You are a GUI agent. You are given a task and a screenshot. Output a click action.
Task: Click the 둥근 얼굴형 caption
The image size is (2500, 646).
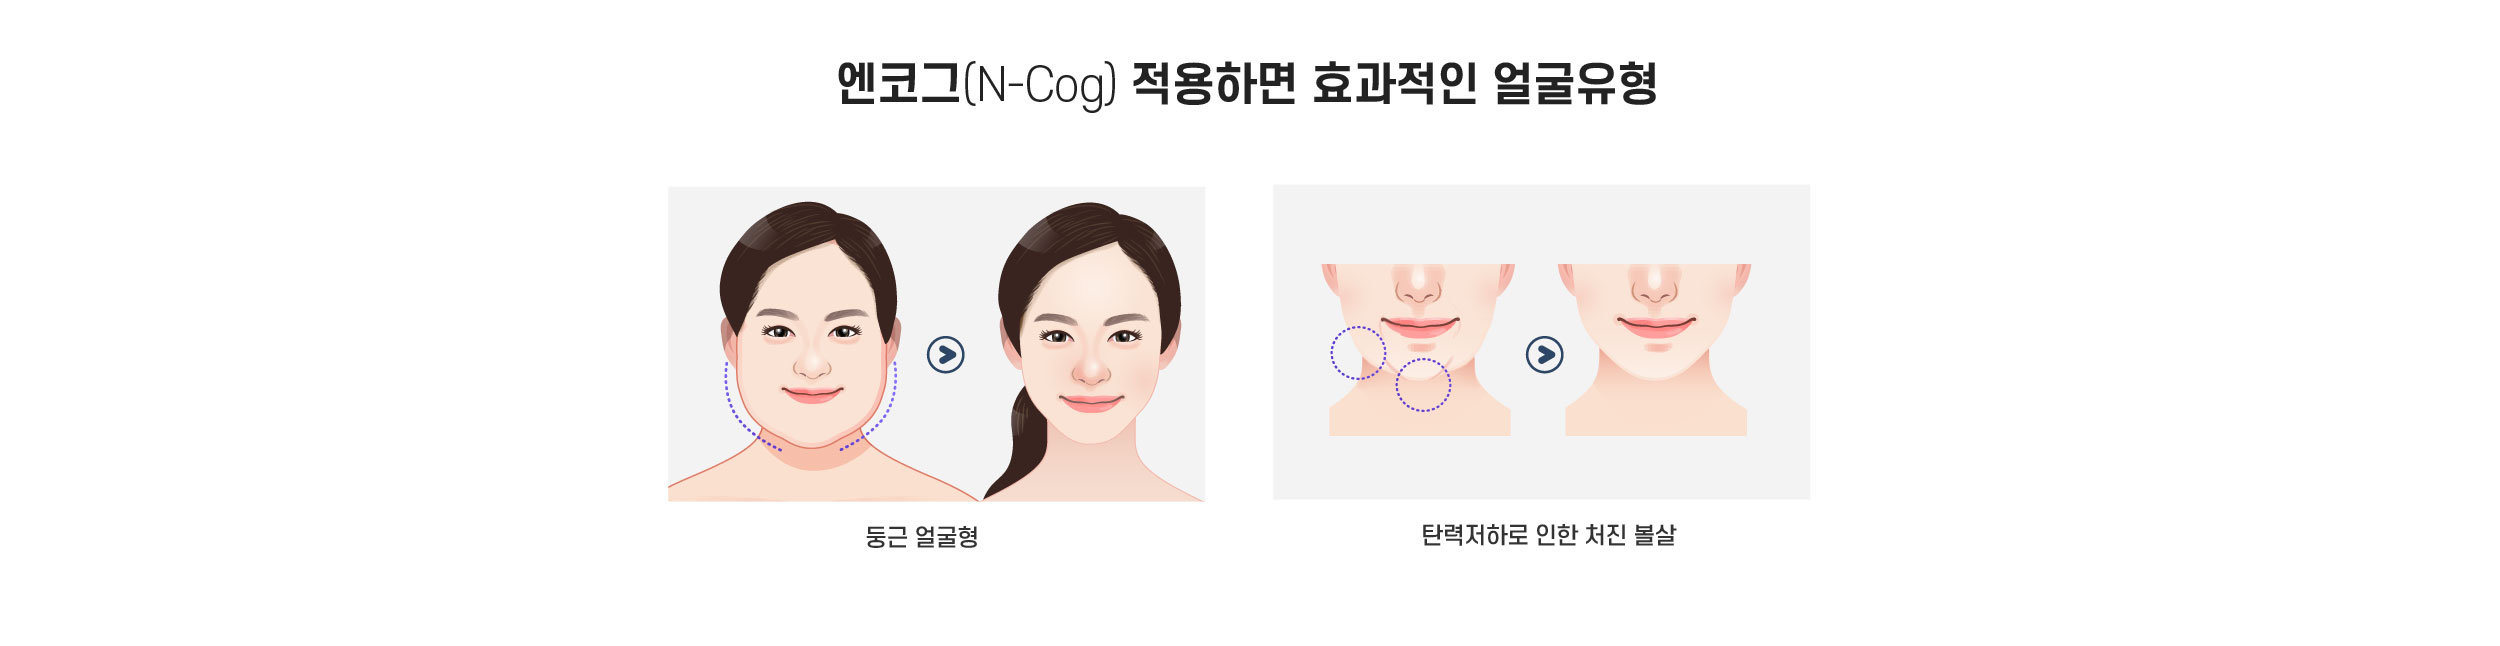pyautogui.click(x=921, y=537)
